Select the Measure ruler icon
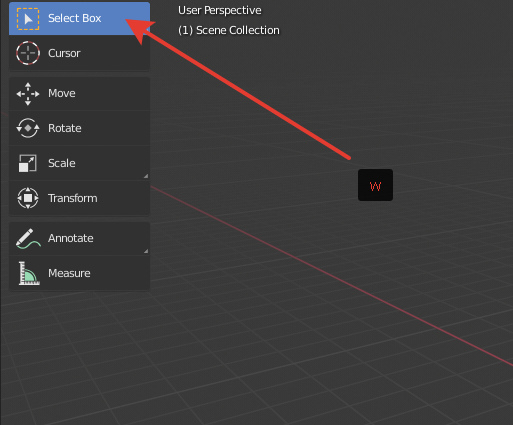This screenshot has width=513, height=425. (29, 273)
